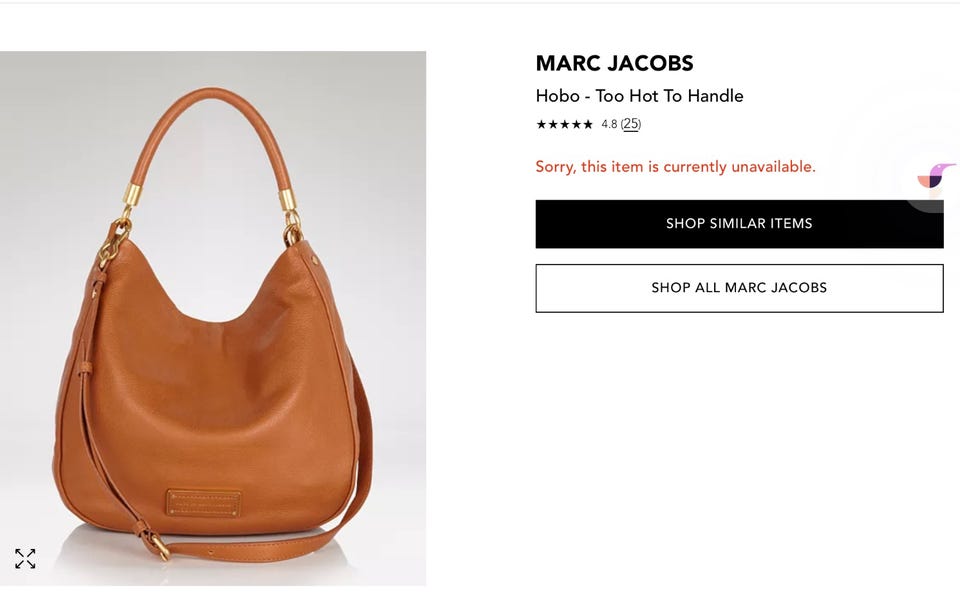Click the third star in the rating
This screenshot has width=960, height=594.
pyautogui.click(x=564, y=124)
